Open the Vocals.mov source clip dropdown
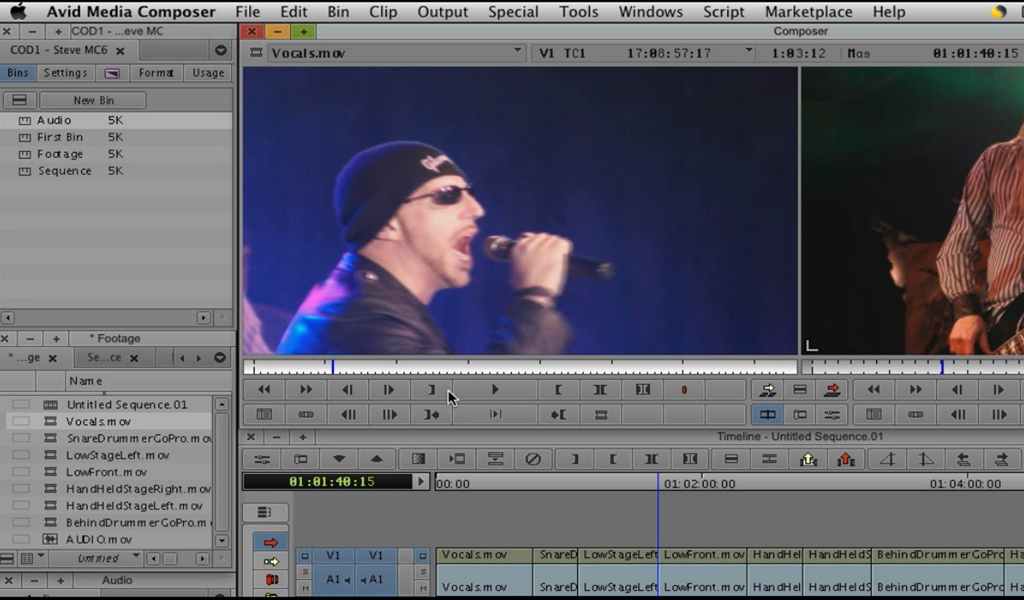The image size is (1024, 600). tap(517, 52)
